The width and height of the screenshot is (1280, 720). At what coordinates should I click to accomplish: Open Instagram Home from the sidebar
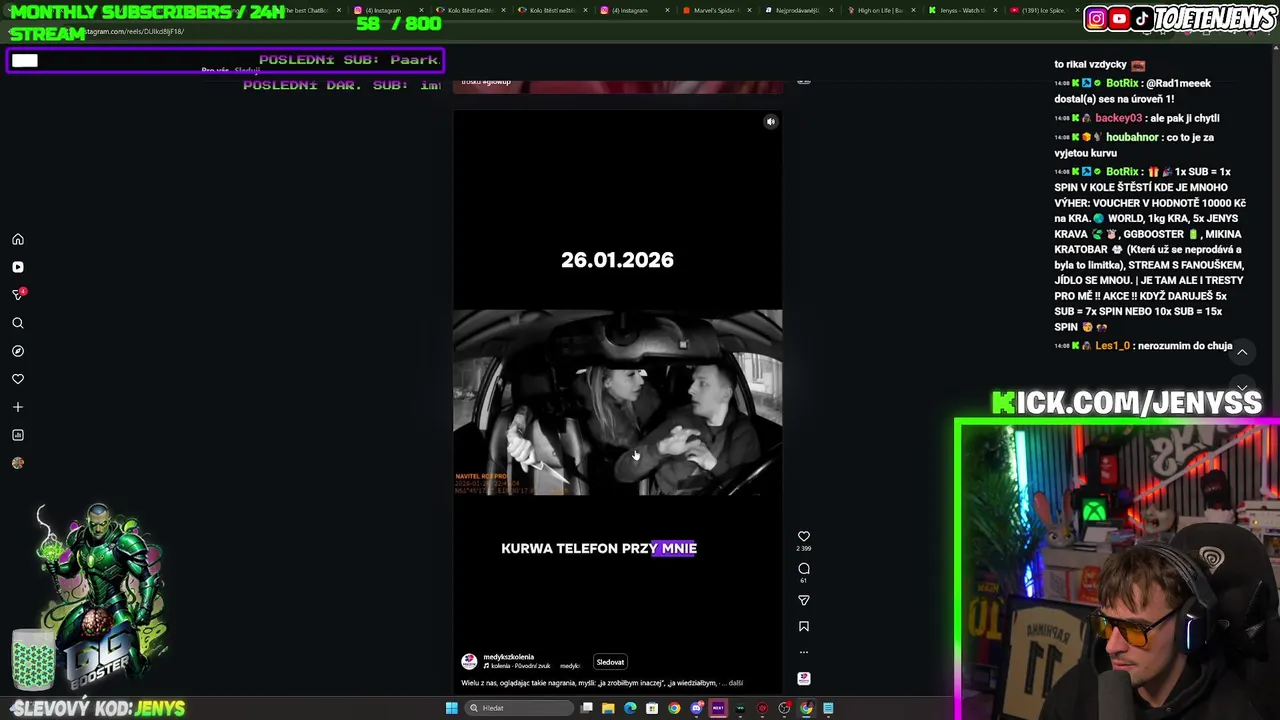pyautogui.click(x=18, y=239)
